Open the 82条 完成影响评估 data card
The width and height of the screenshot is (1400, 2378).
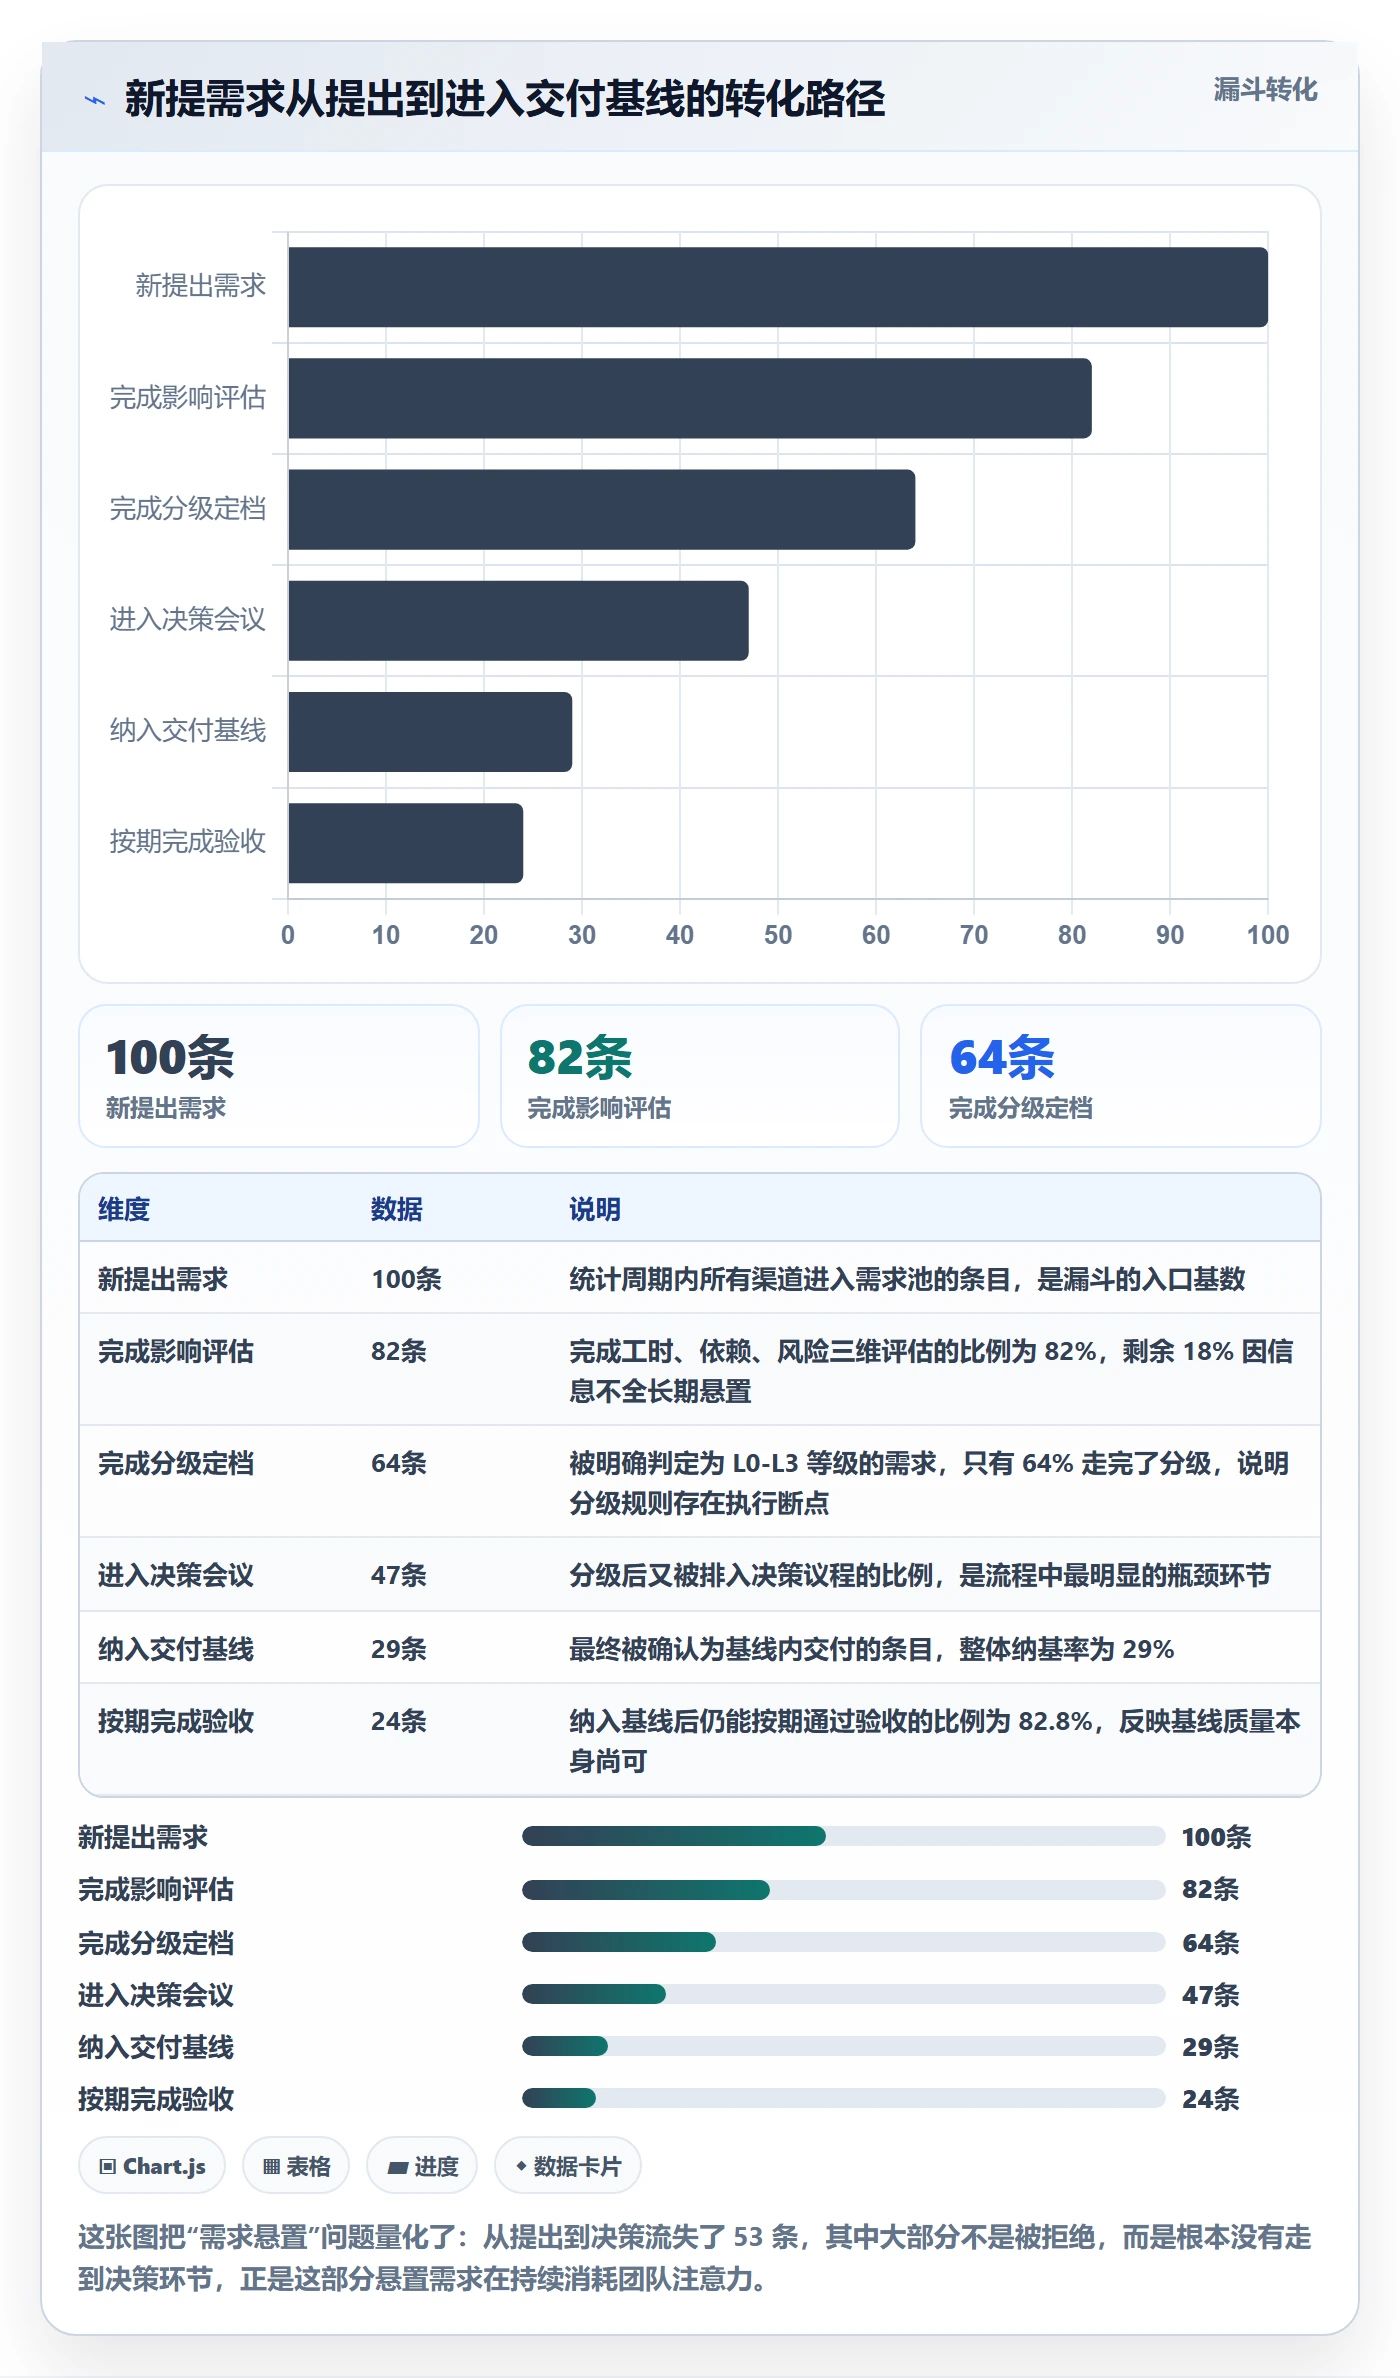(x=700, y=1076)
